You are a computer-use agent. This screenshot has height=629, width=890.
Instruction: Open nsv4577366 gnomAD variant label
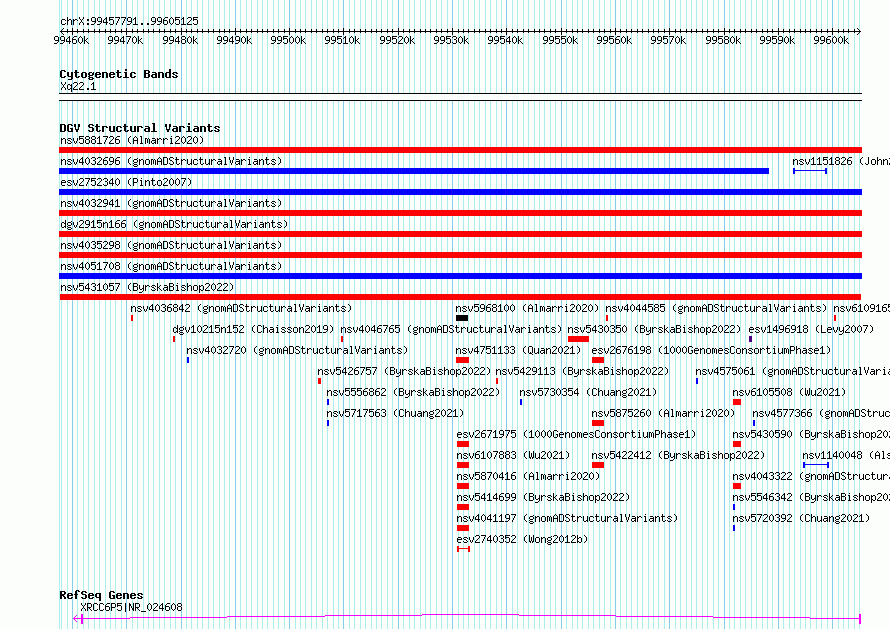tap(821, 413)
